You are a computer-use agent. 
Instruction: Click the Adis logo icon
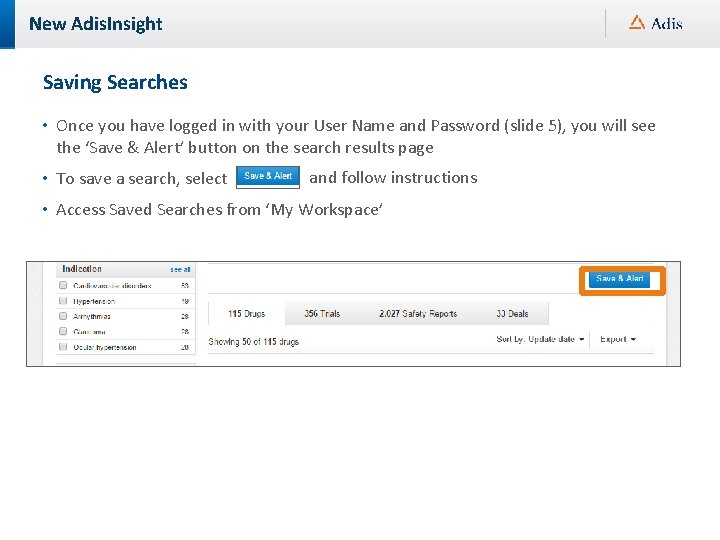[637, 22]
